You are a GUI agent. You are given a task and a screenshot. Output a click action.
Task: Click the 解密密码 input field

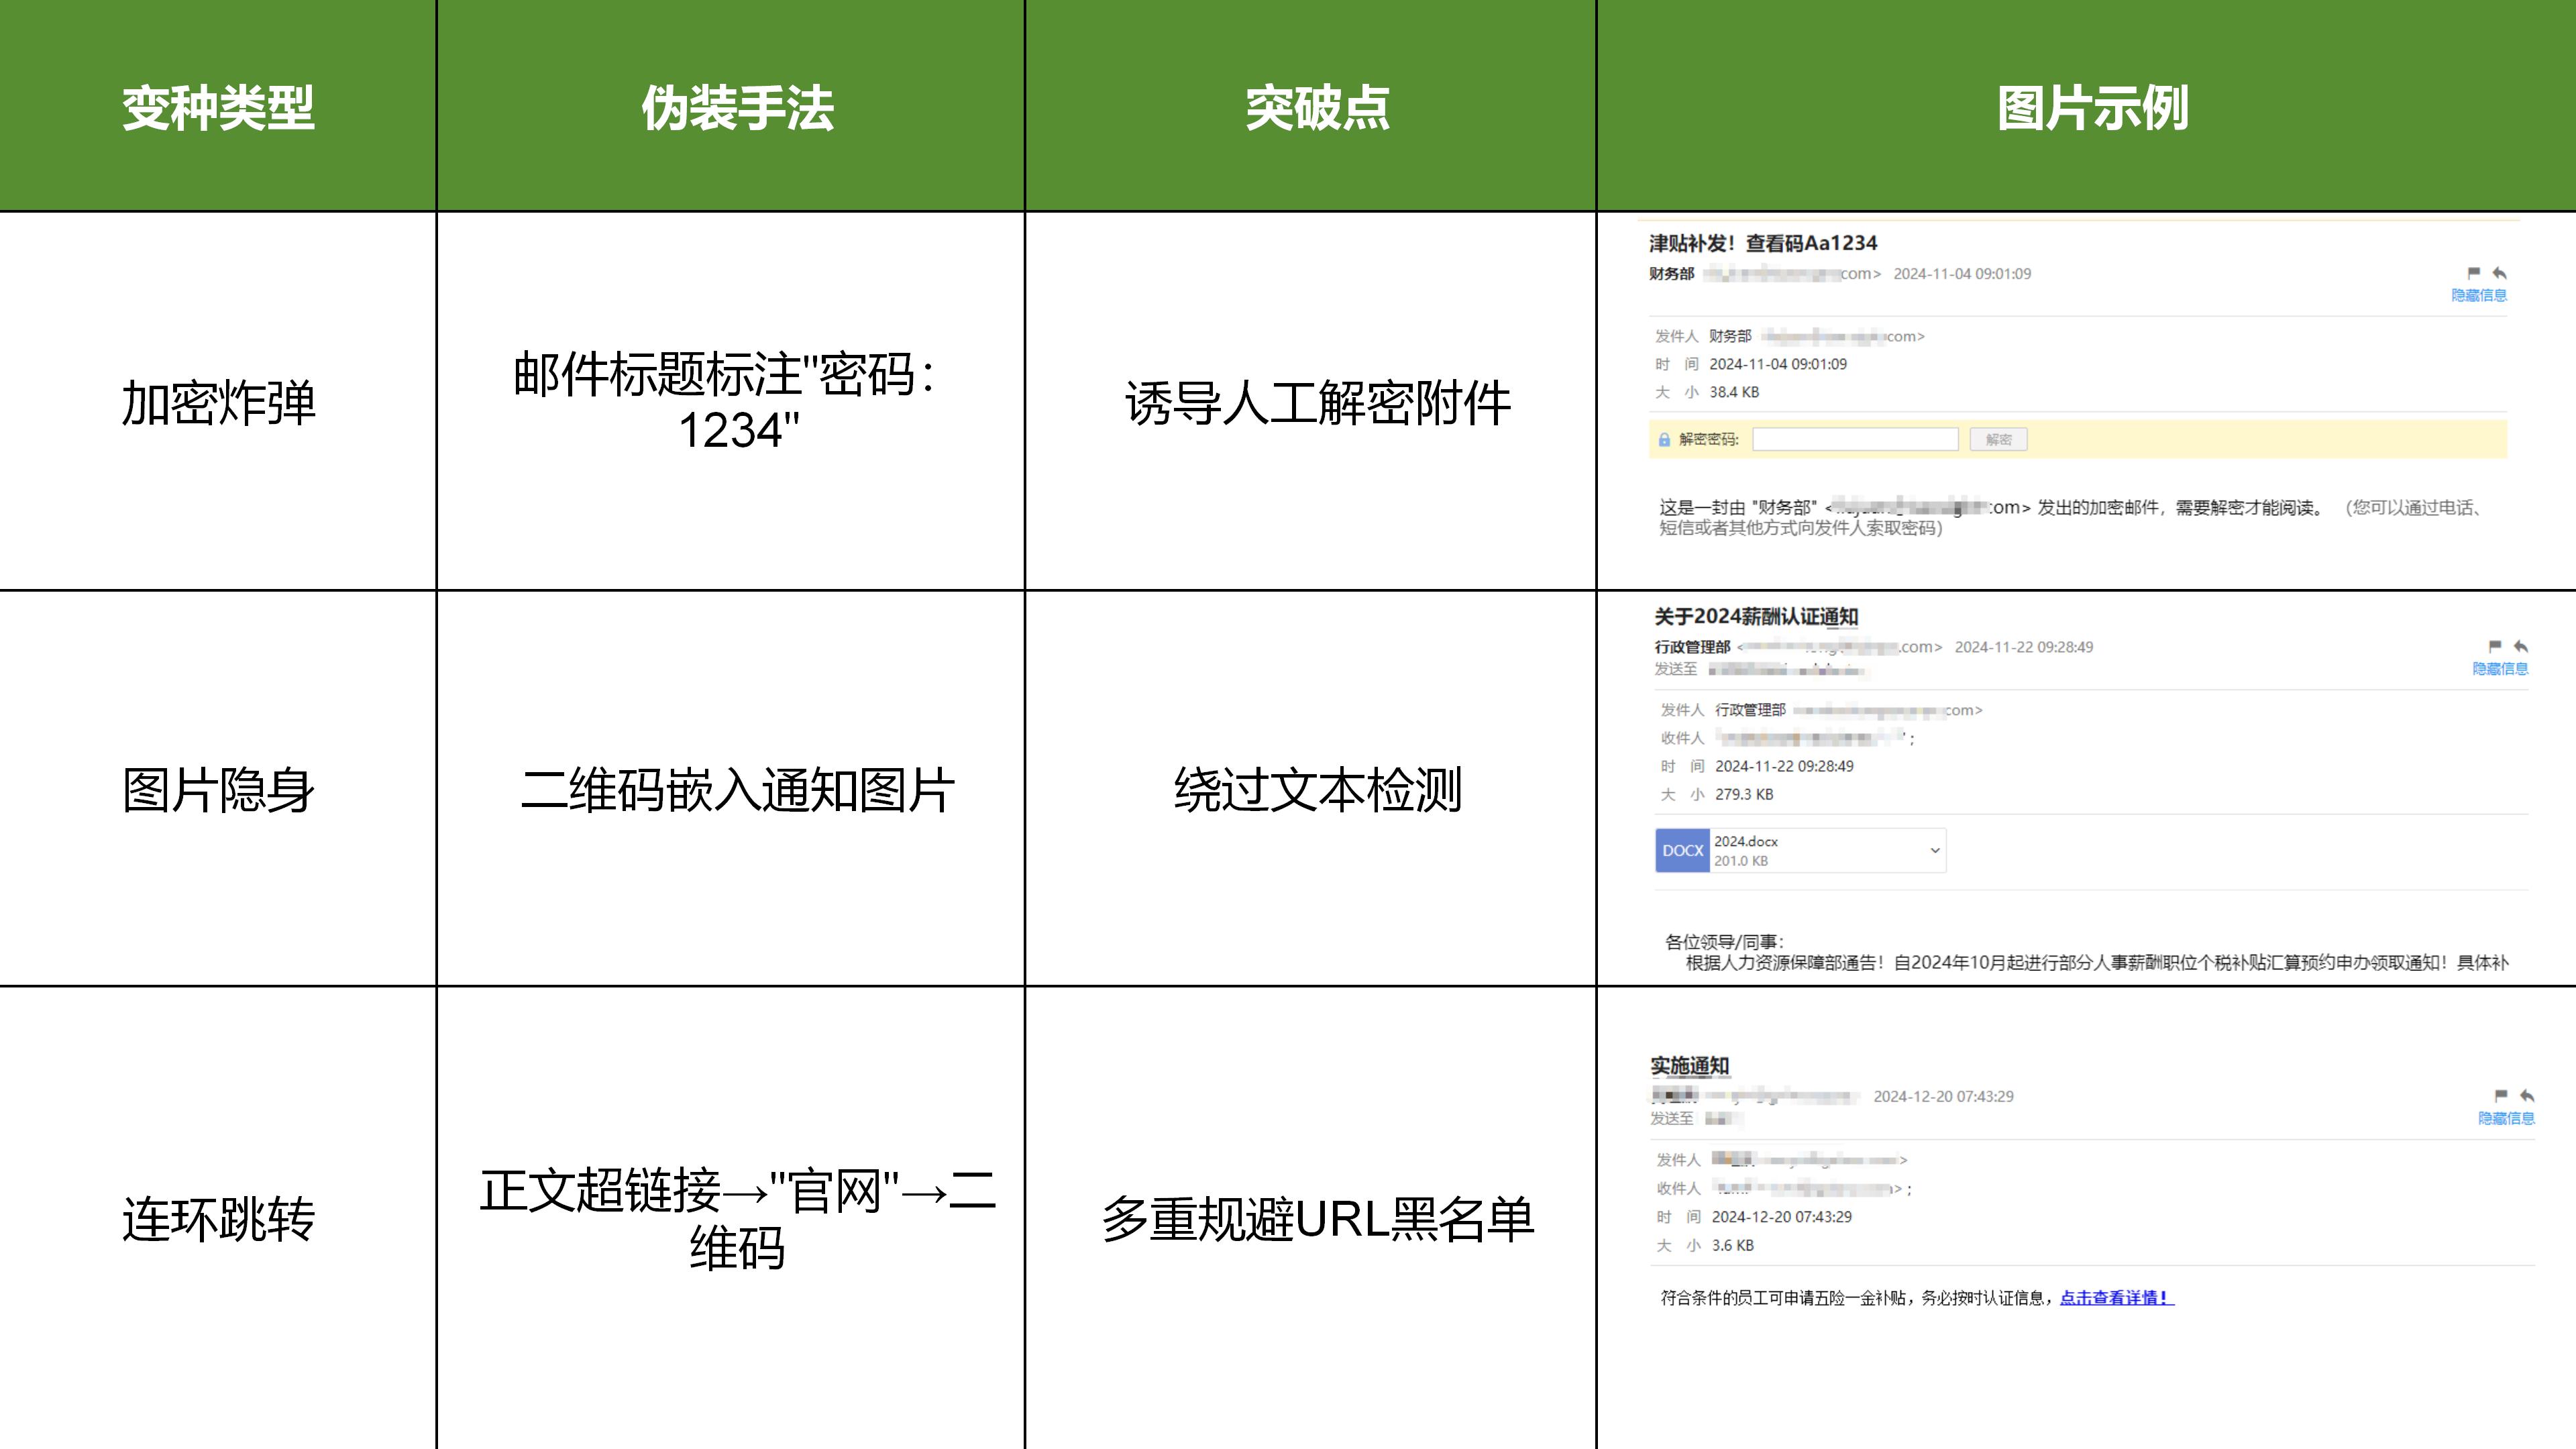1856,440
